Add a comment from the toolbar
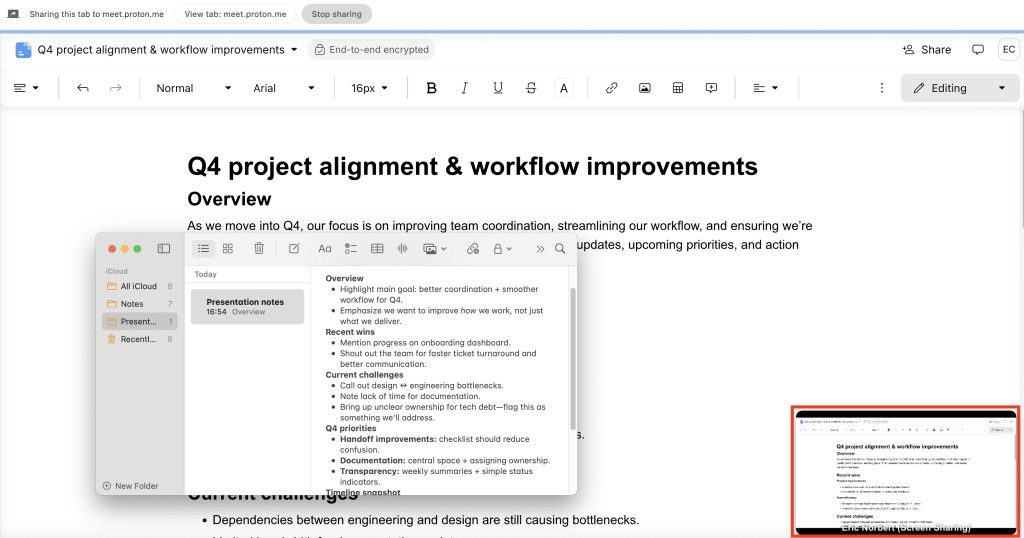 click(x=711, y=88)
